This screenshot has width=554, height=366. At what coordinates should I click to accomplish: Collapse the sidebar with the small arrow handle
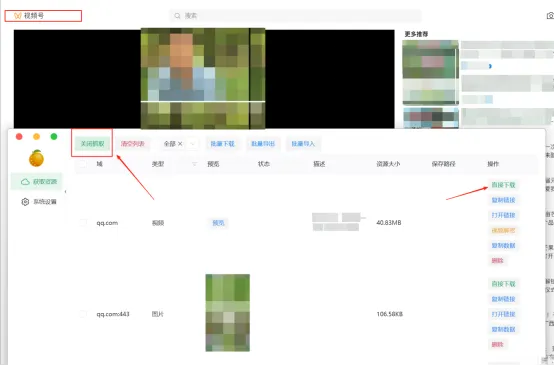point(65,191)
